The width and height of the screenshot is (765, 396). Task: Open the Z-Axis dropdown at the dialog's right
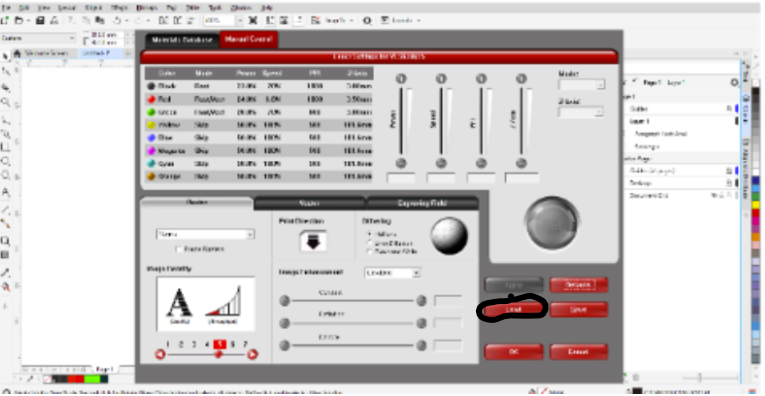point(582,112)
